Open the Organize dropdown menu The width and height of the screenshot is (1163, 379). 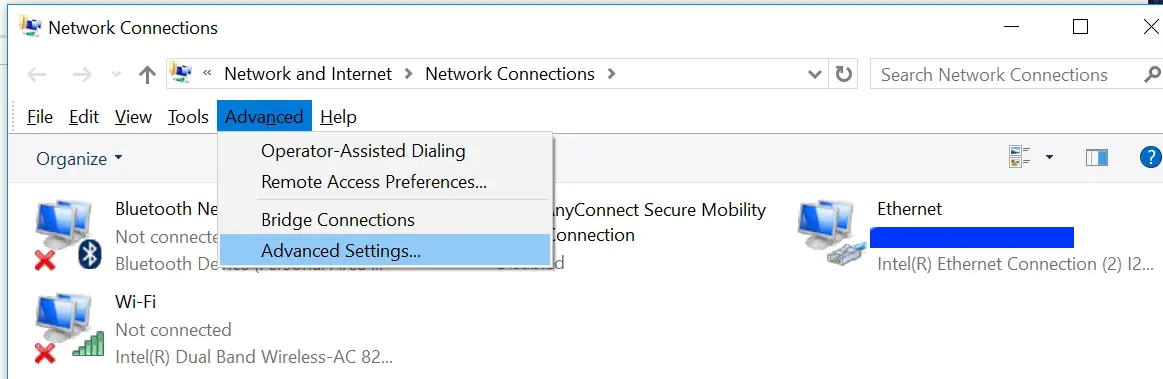click(79, 159)
